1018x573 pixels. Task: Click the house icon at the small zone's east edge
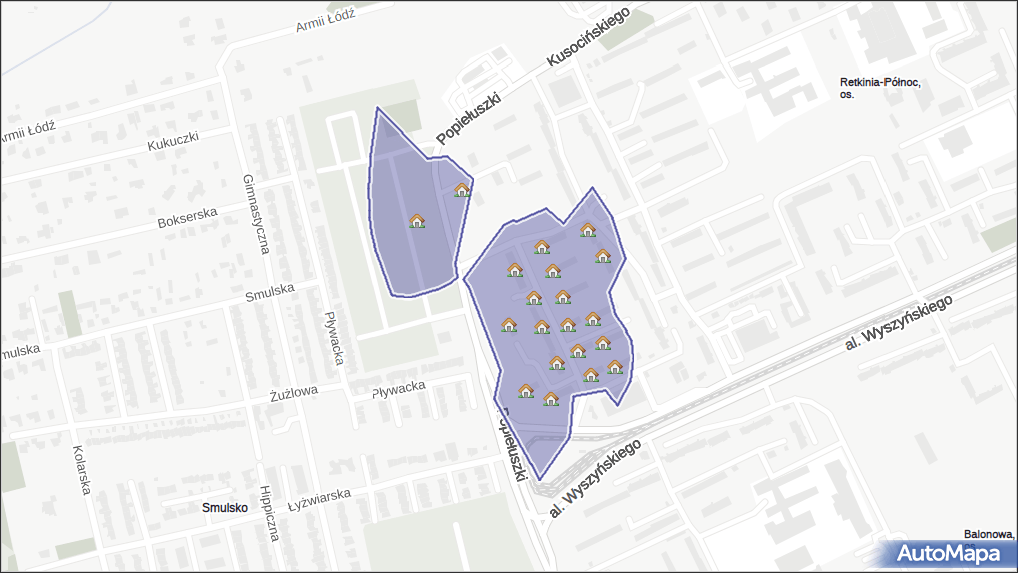point(462,190)
